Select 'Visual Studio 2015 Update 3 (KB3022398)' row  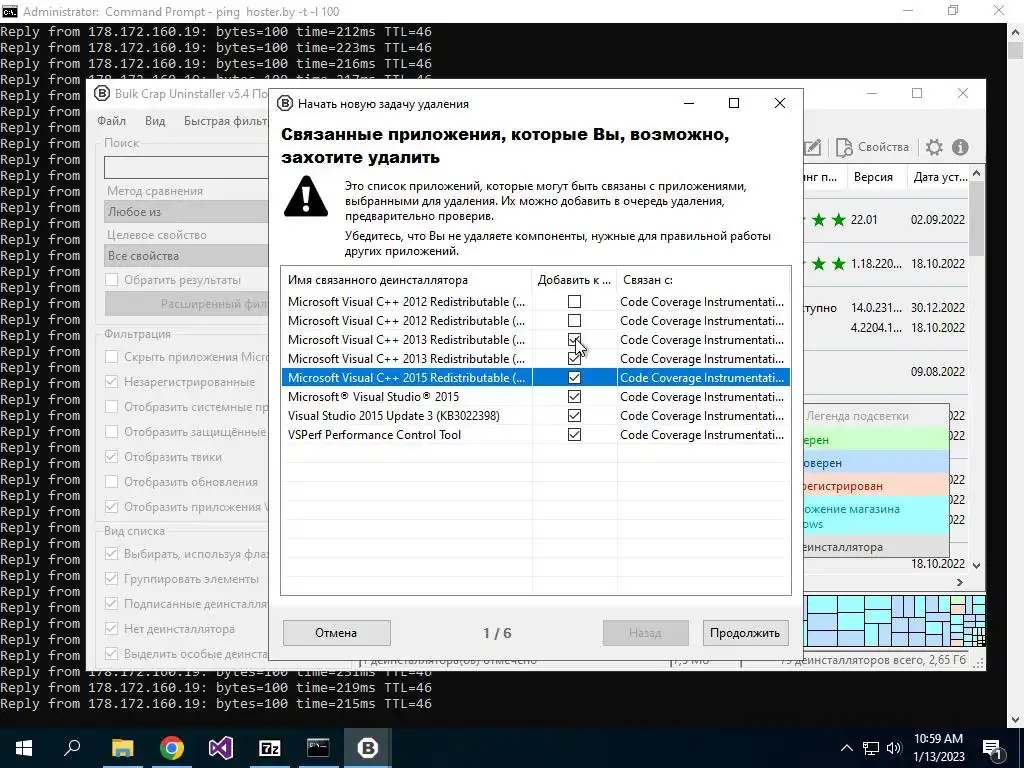coord(536,415)
